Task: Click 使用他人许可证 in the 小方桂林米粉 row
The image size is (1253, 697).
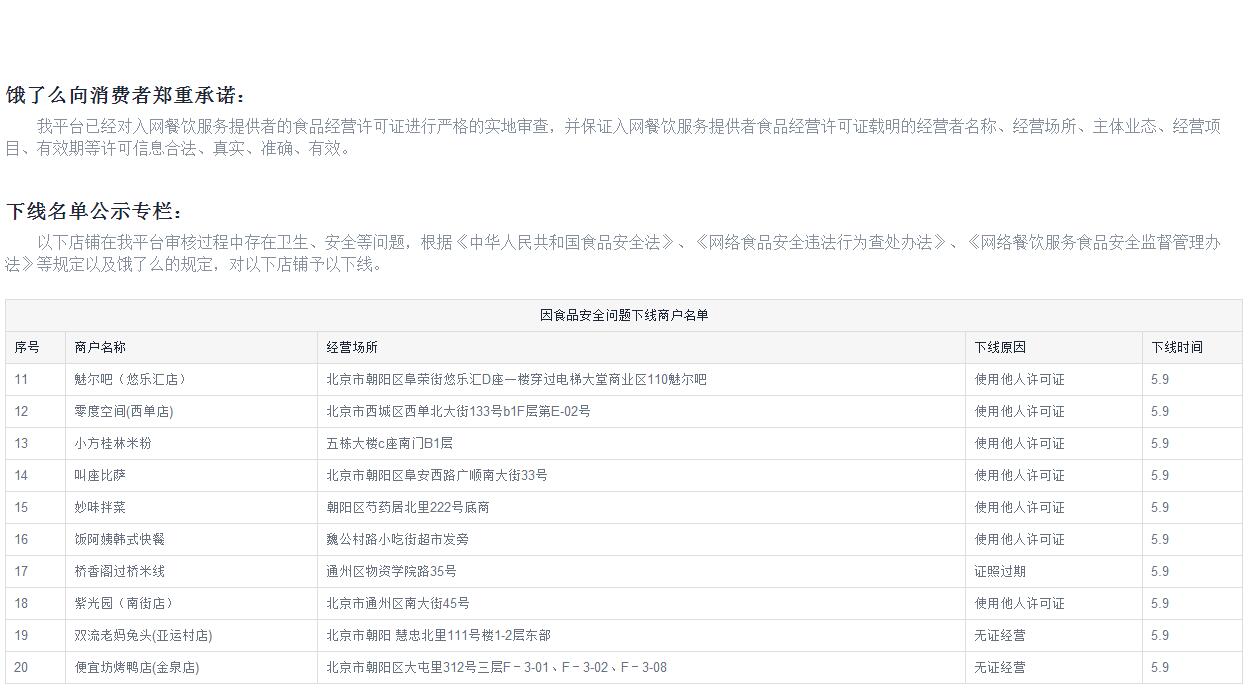Action: tap(1019, 443)
